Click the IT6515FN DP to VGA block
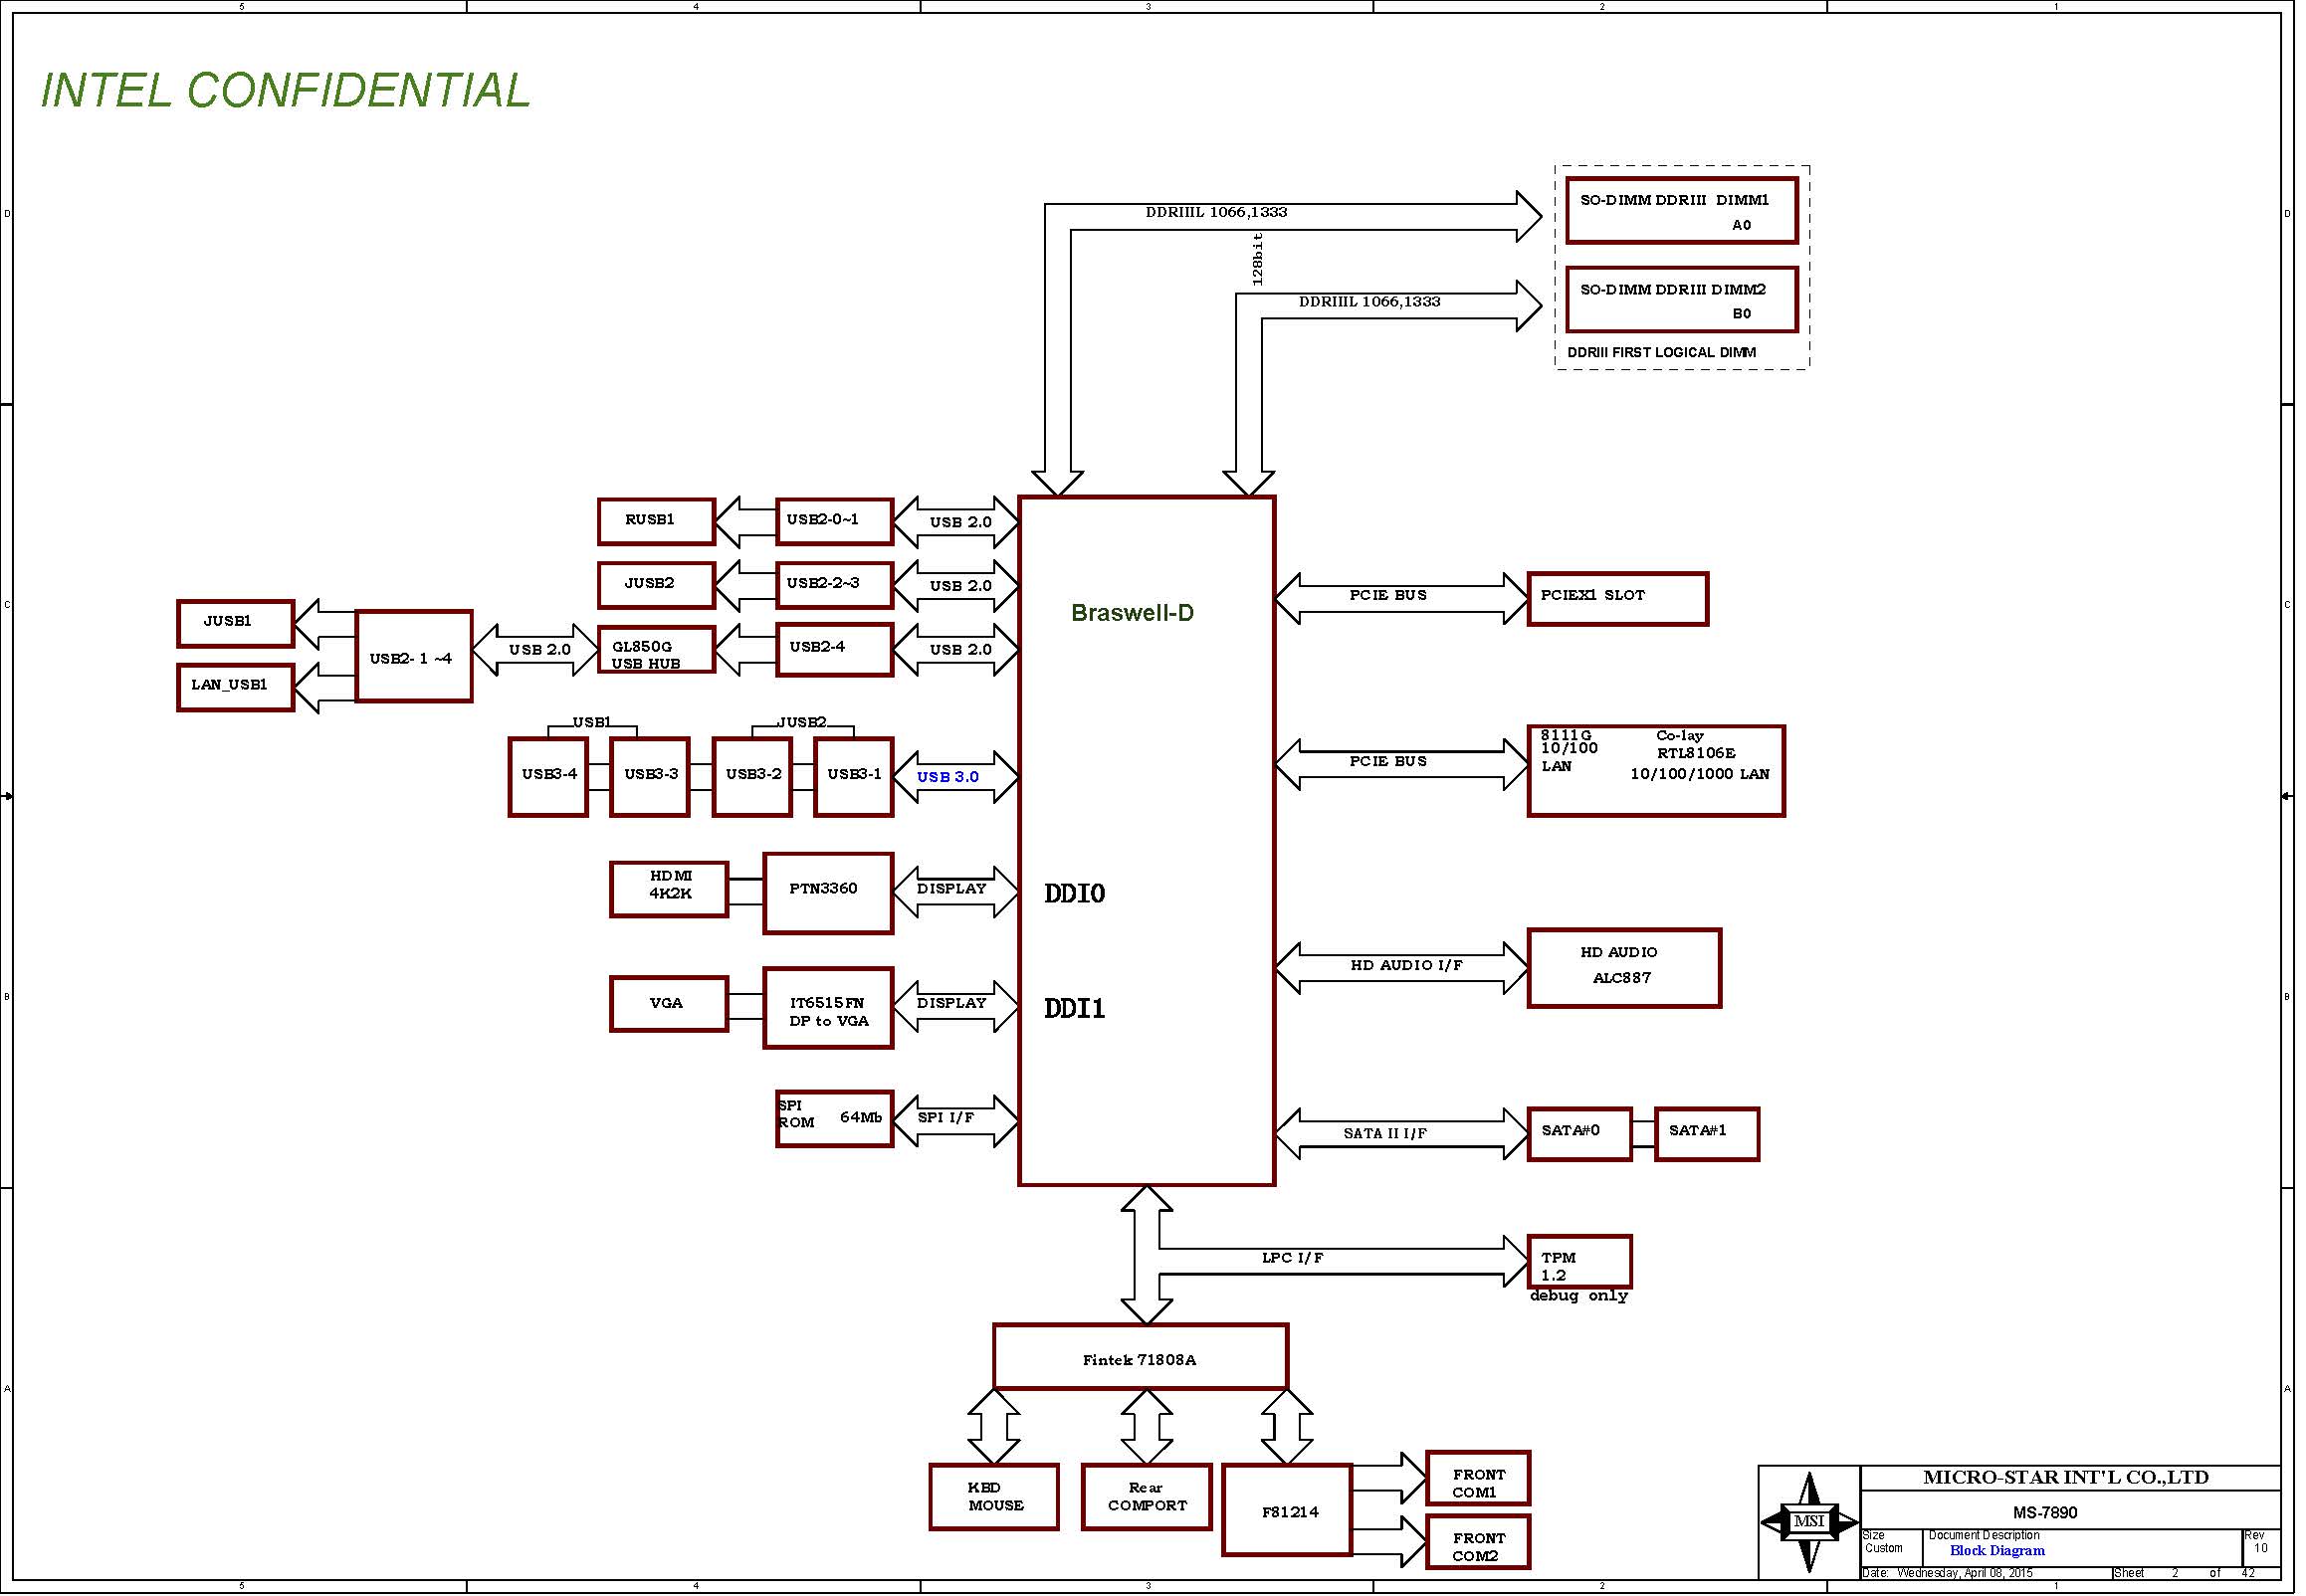The image size is (2306, 1596). (828, 1008)
